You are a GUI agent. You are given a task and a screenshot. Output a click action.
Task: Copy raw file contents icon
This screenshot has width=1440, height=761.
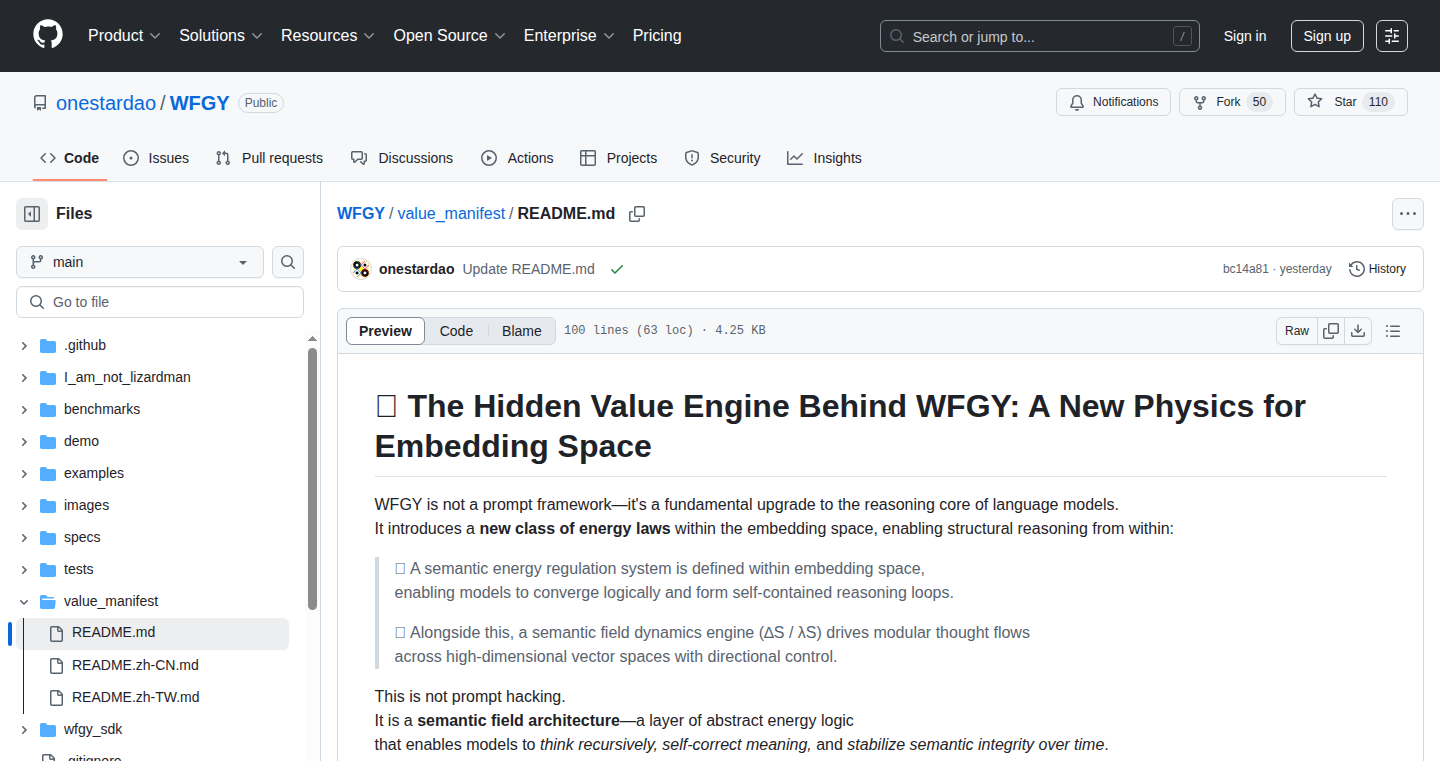click(1331, 331)
